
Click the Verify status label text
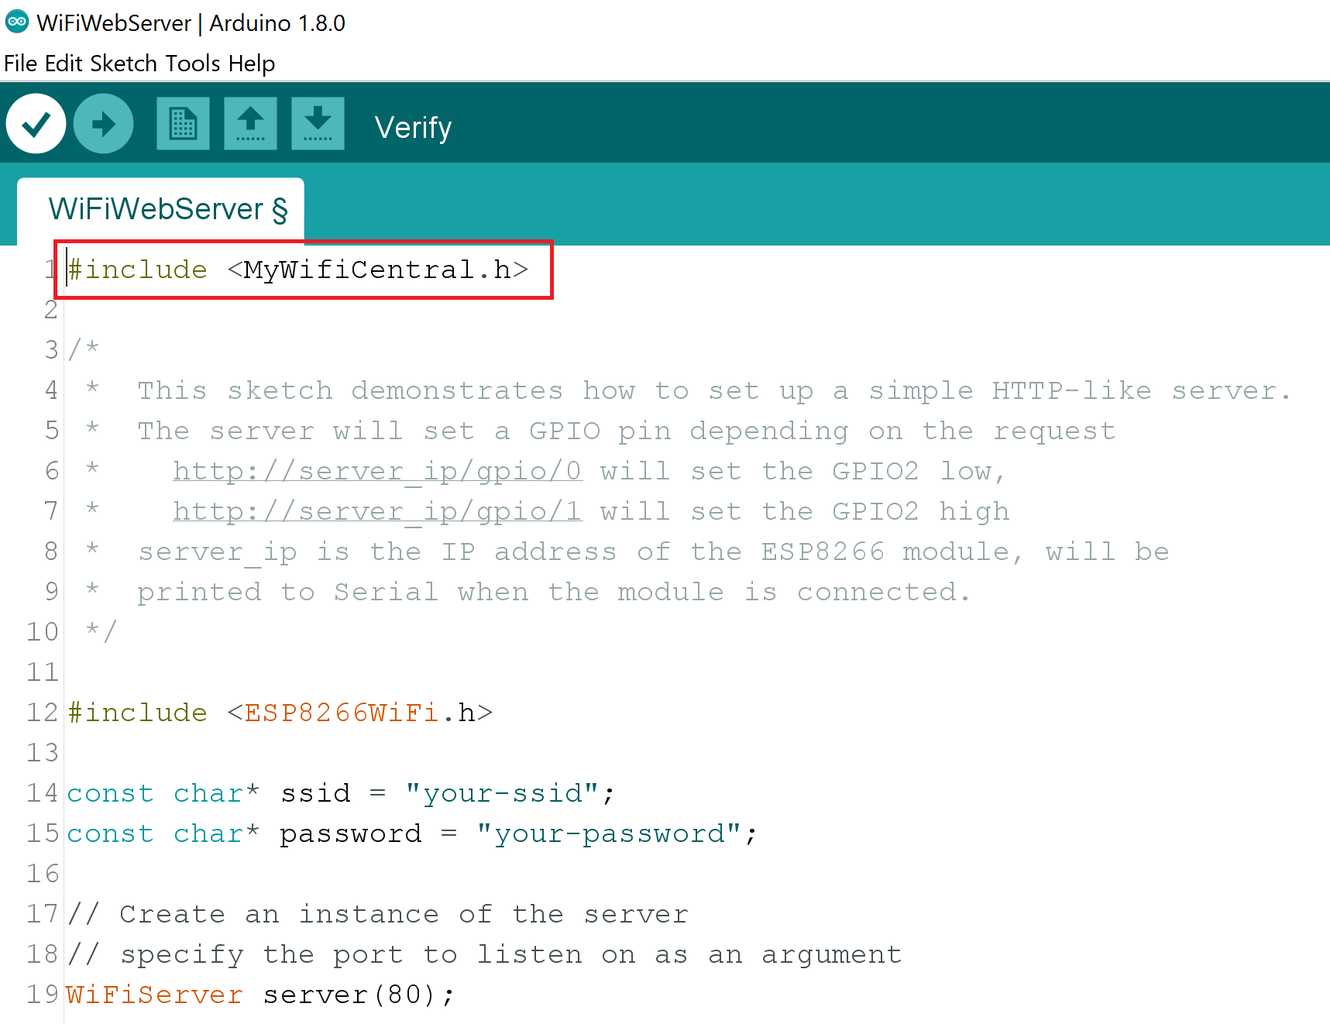point(413,127)
